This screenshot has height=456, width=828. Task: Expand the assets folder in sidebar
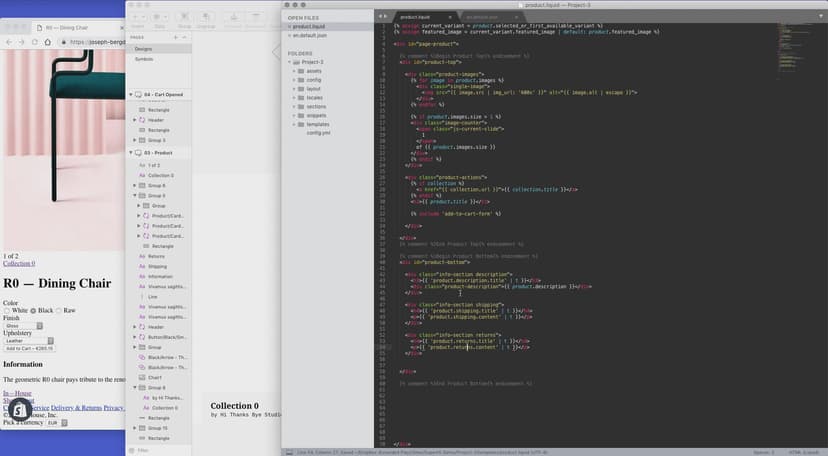click(296, 72)
